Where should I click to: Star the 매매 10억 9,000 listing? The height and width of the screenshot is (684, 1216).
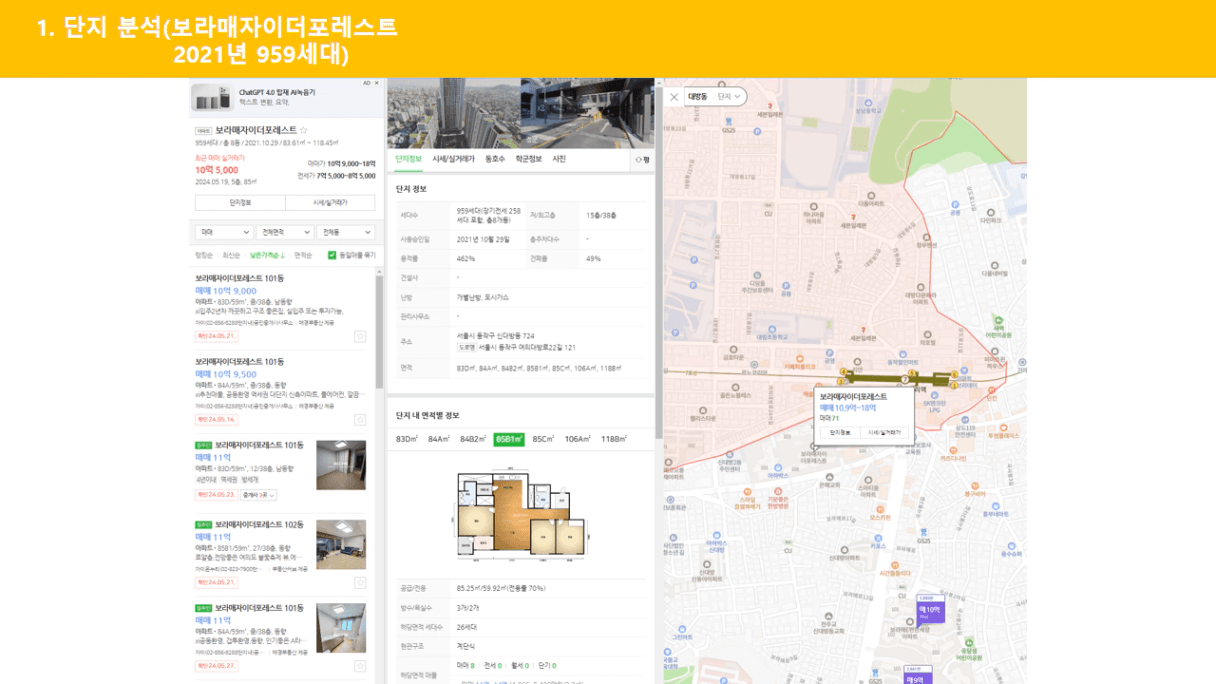(x=360, y=336)
